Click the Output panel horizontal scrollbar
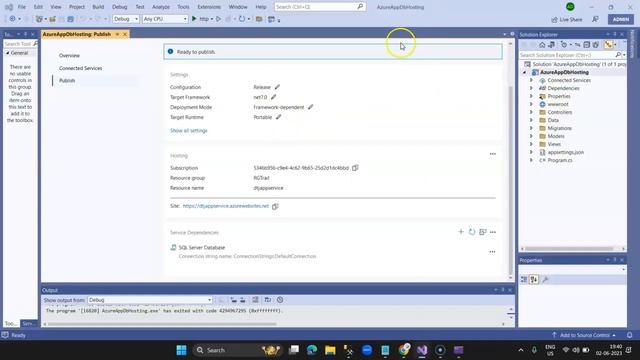 [x=162, y=324]
